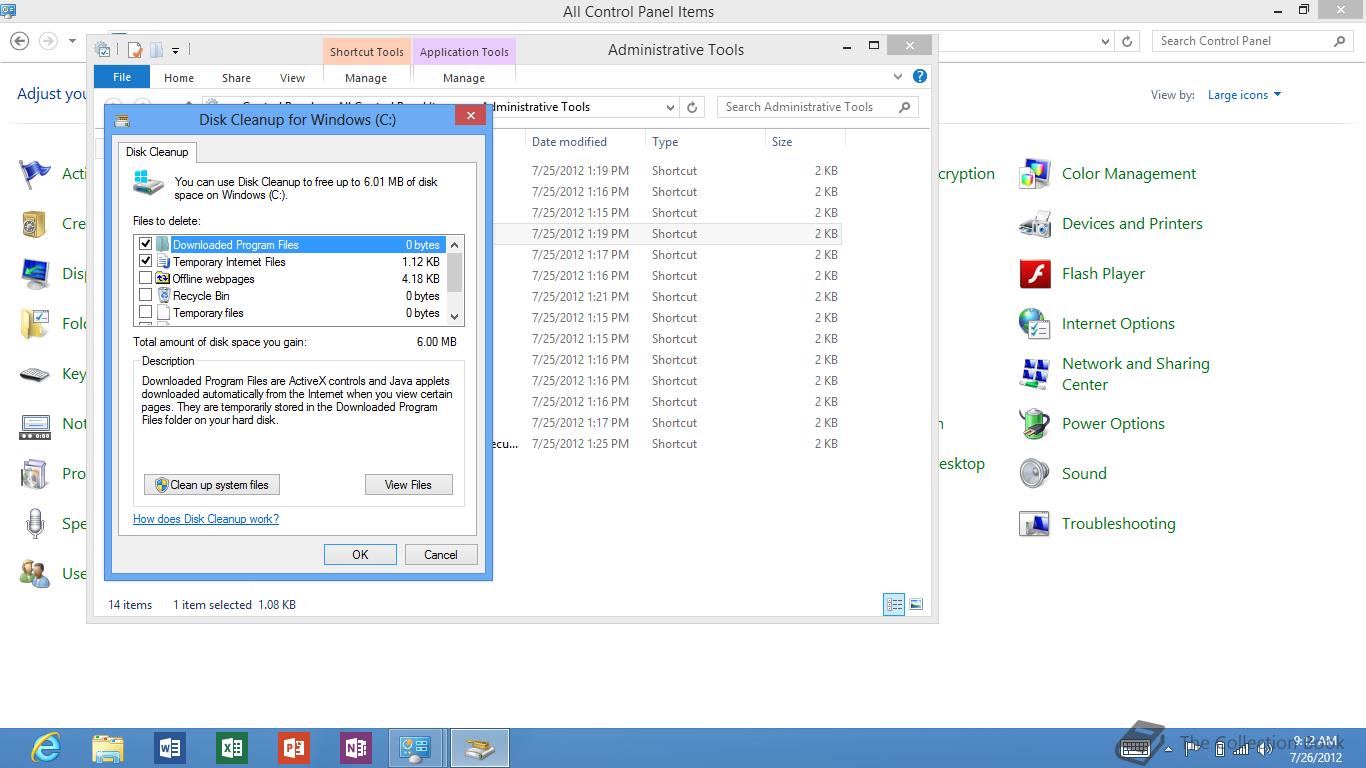Screen dimensions: 1366x768
Task: Open the Internet Options globe icon
Action: click(1035, 324)
